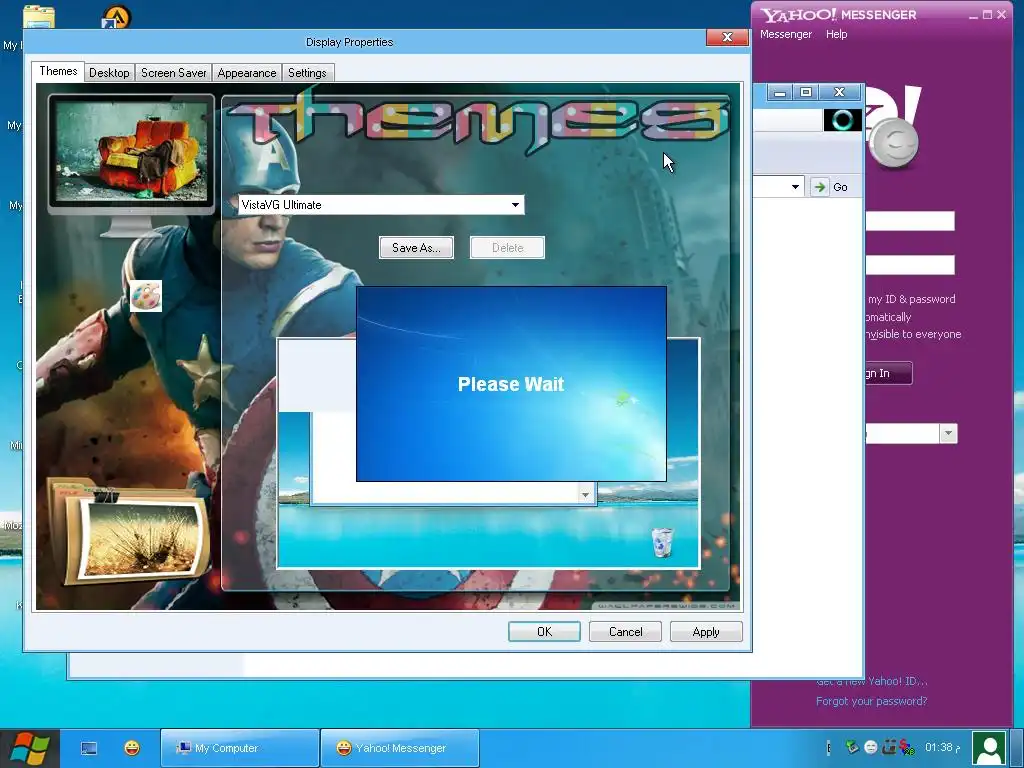Click the 'Get a new Yahoo! ID...' link
The height and width of the screenshot is (768, 1024).
pos(871,681)
